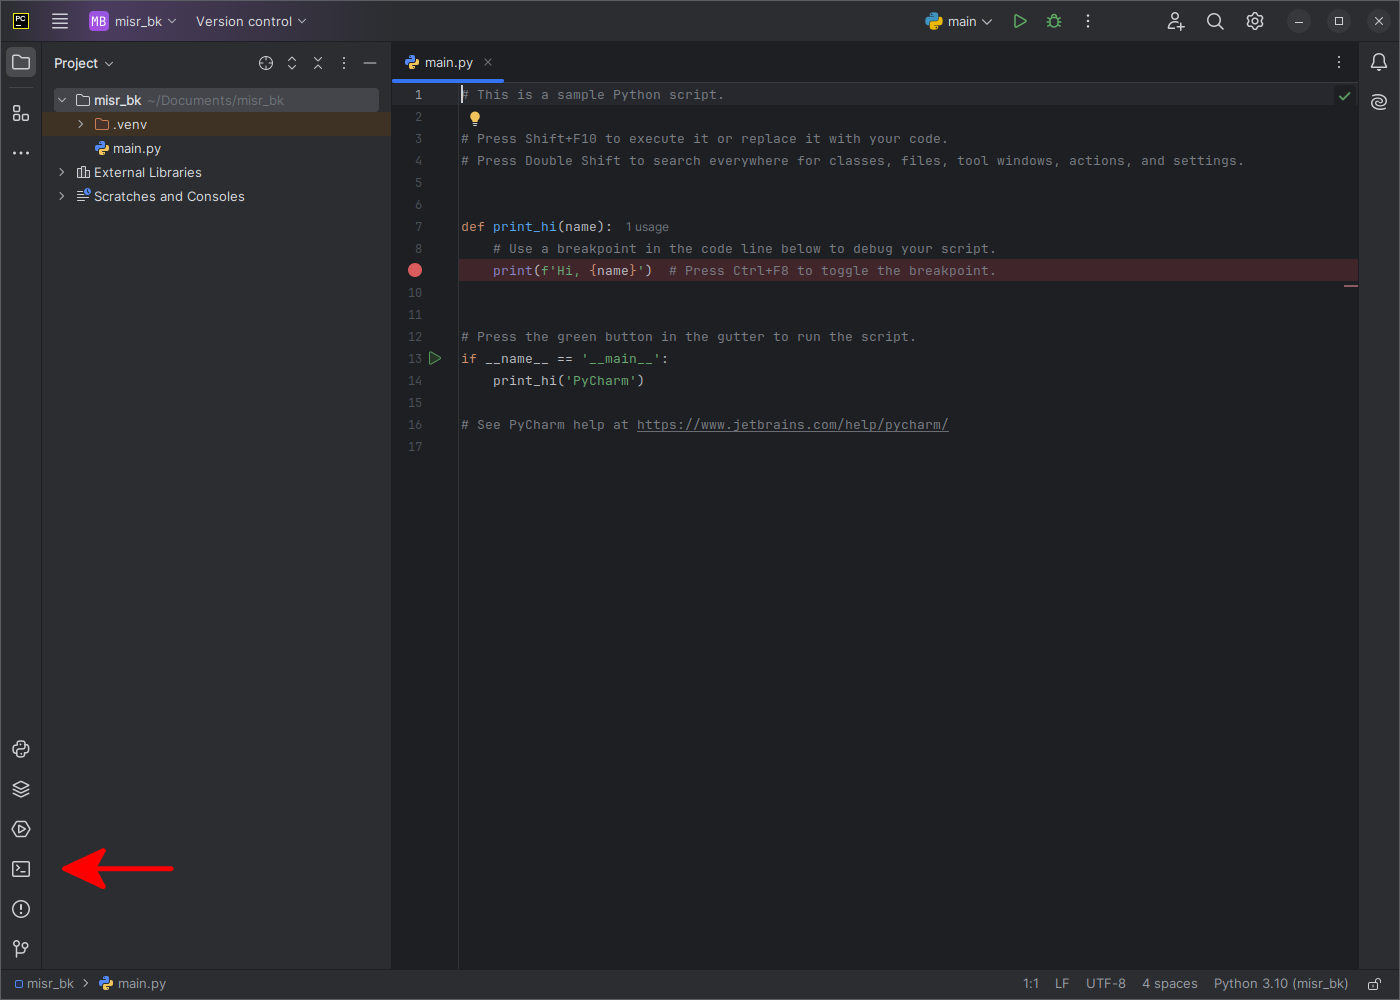Run the script from the gutter play icon

pyautogui.click(x=434, y=358)
